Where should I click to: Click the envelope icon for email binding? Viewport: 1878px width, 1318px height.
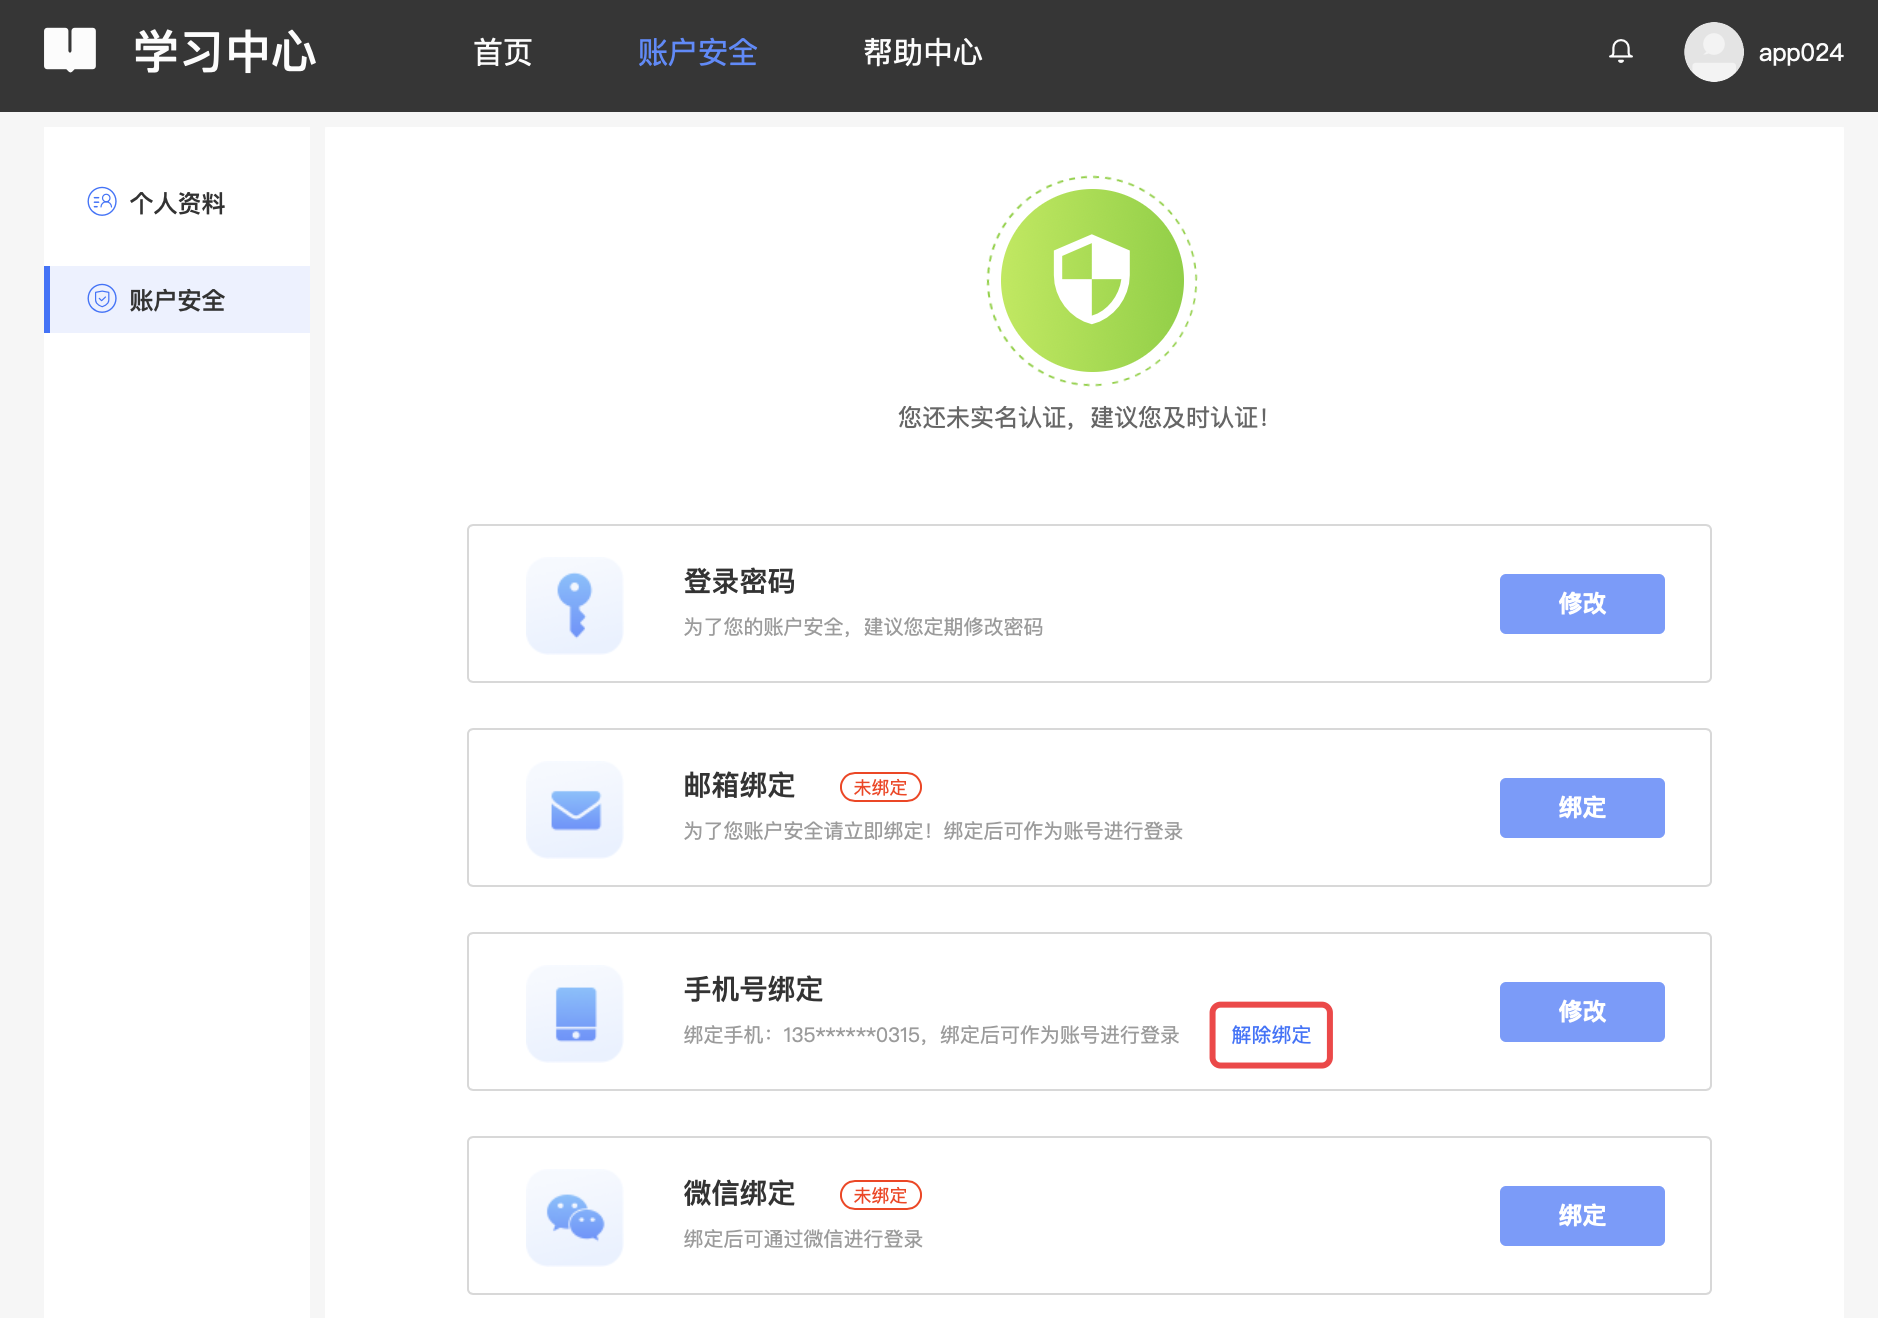pyautogui.click(x=575, y=809)
